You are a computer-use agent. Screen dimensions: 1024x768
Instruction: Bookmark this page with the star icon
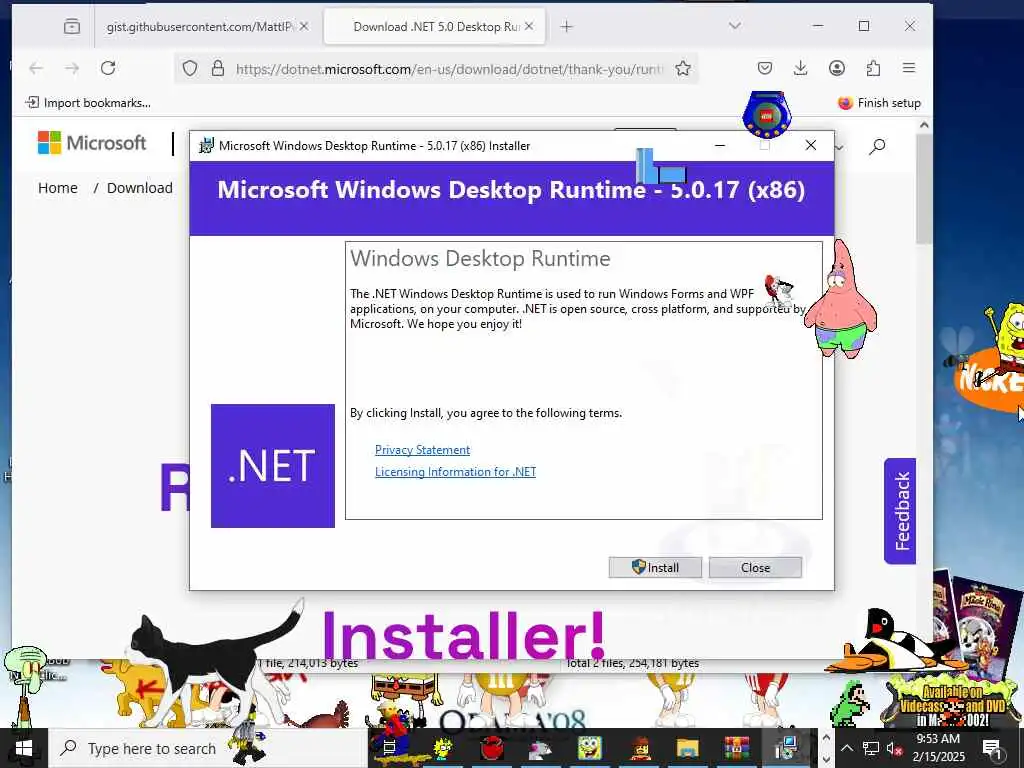[x=682, y=68]
